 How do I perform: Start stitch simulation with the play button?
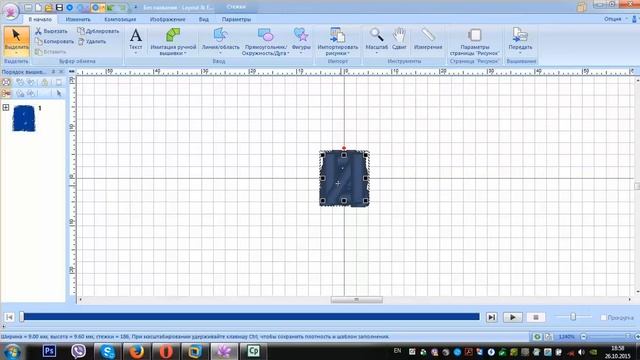tap(513, 317)
